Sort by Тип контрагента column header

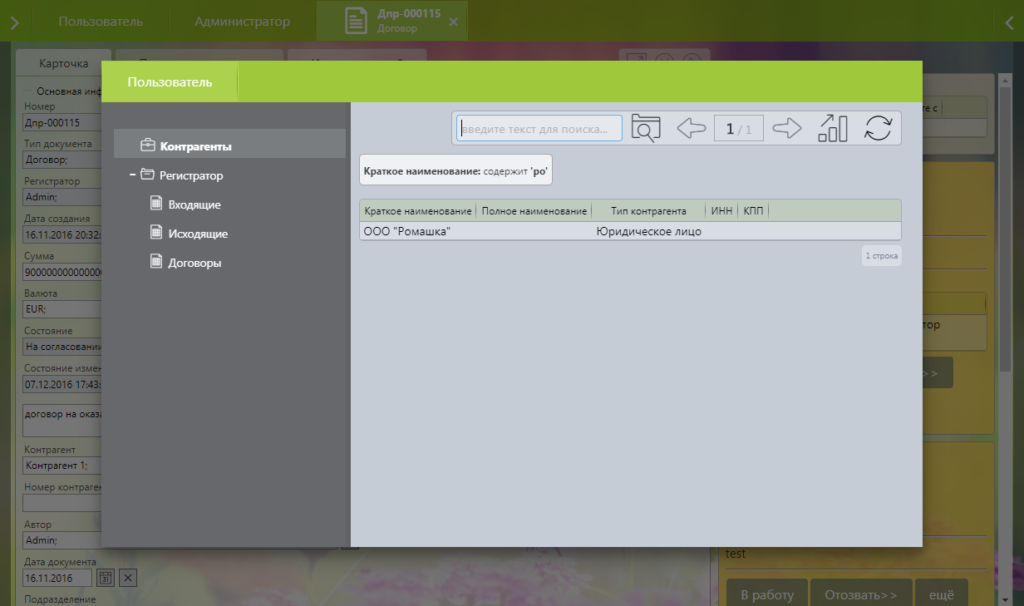pyautogui.click(x=648, y=211)
